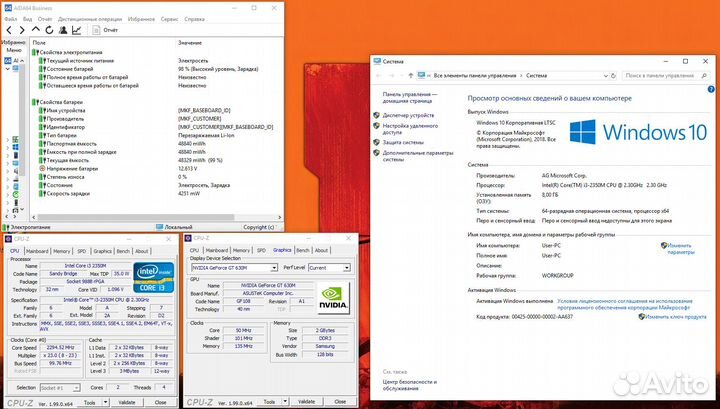This screenshot has height=409, width=720.
Task: Open Настройка удаленного доступа link
Action: click(x=410, y=129)
